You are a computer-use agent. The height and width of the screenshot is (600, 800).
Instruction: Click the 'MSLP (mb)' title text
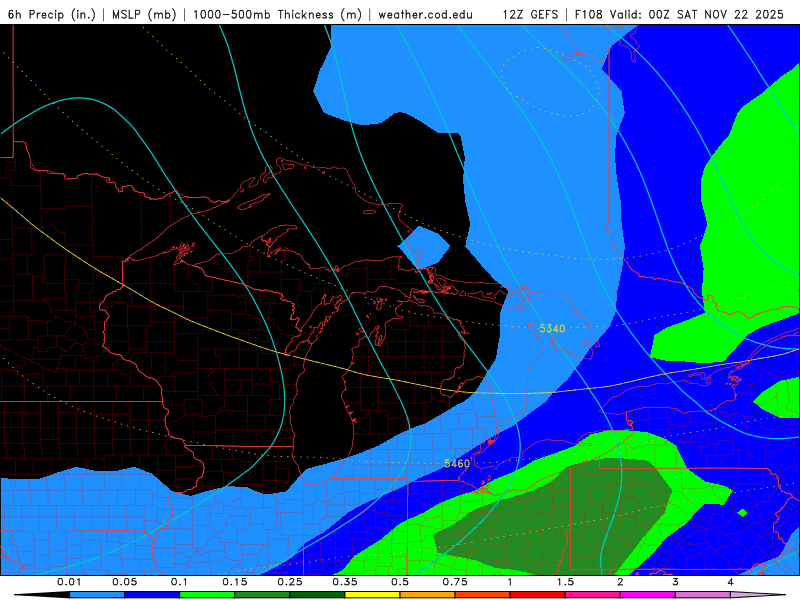(145, 14)
